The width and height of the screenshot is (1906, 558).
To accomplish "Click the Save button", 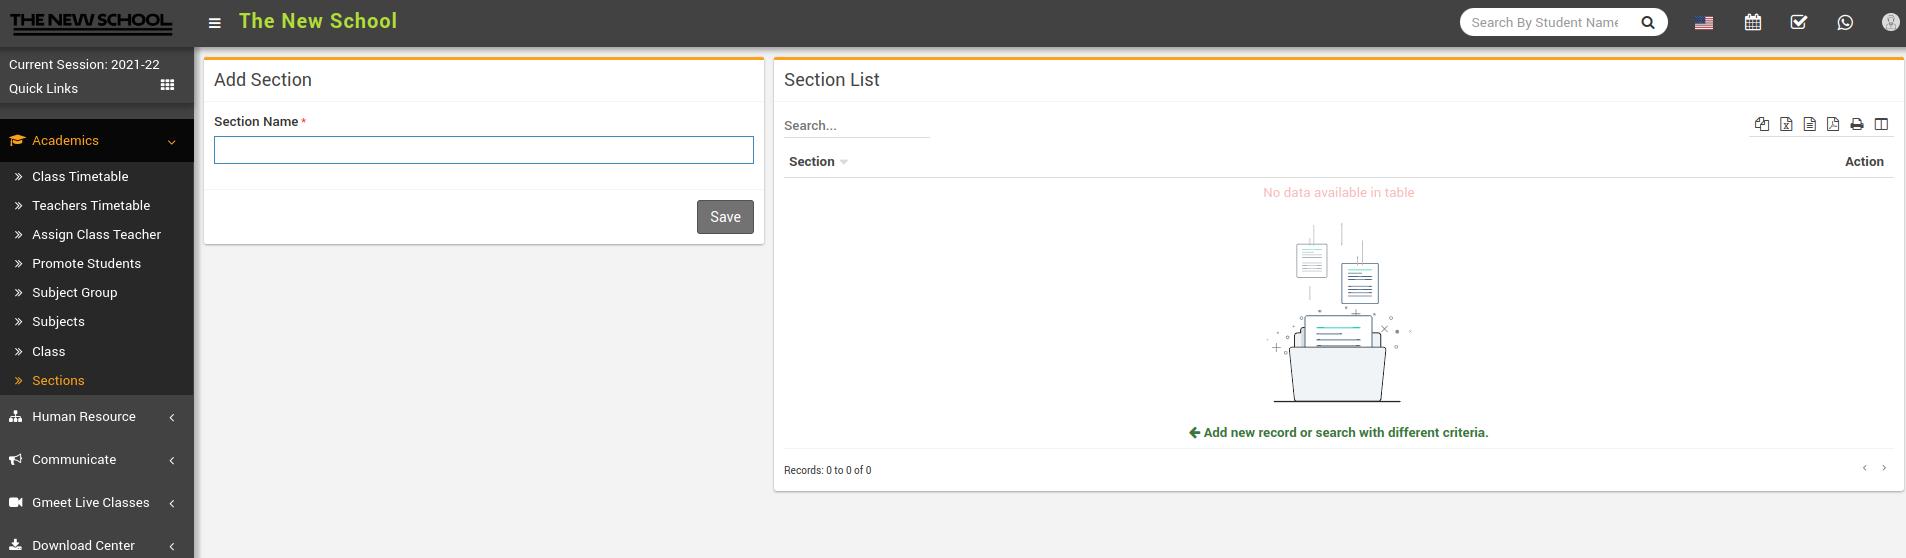I will [x=724, y=217].
